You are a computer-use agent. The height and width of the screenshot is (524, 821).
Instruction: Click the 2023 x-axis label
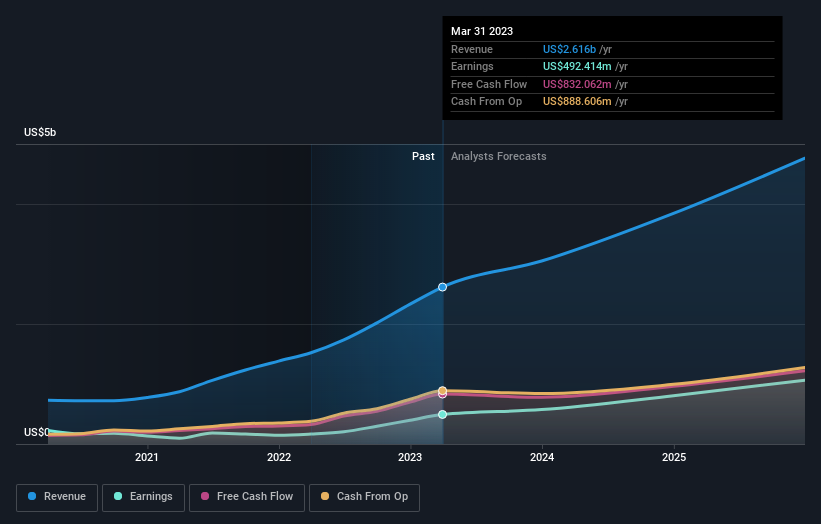pos(410,457)
